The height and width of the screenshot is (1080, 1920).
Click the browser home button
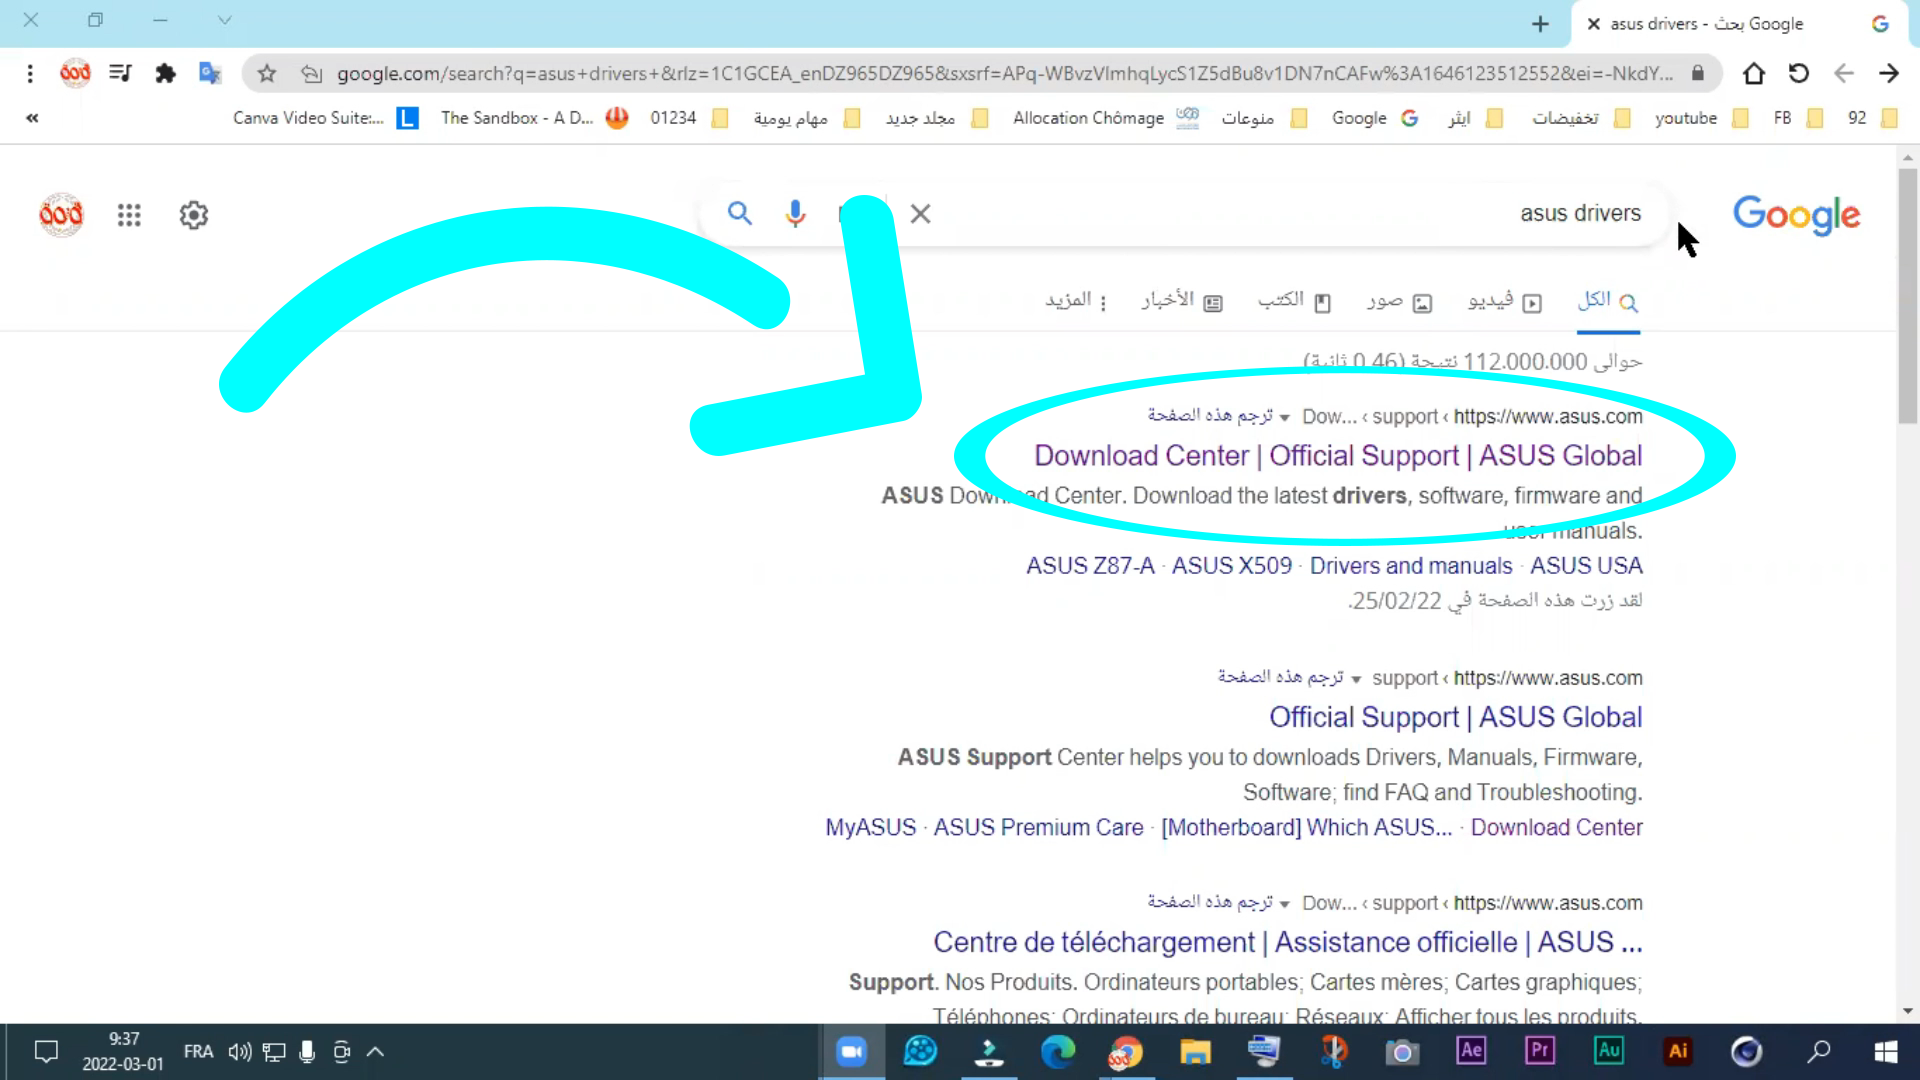coord(1753,73)
